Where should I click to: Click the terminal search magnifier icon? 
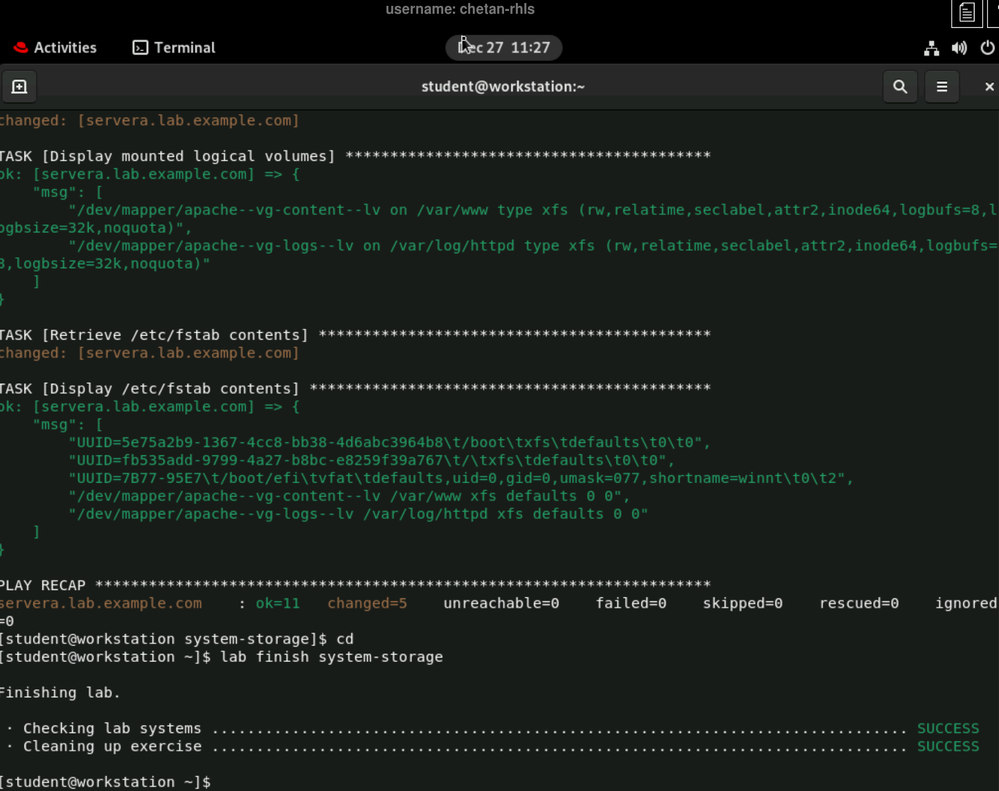click(900, 87)
